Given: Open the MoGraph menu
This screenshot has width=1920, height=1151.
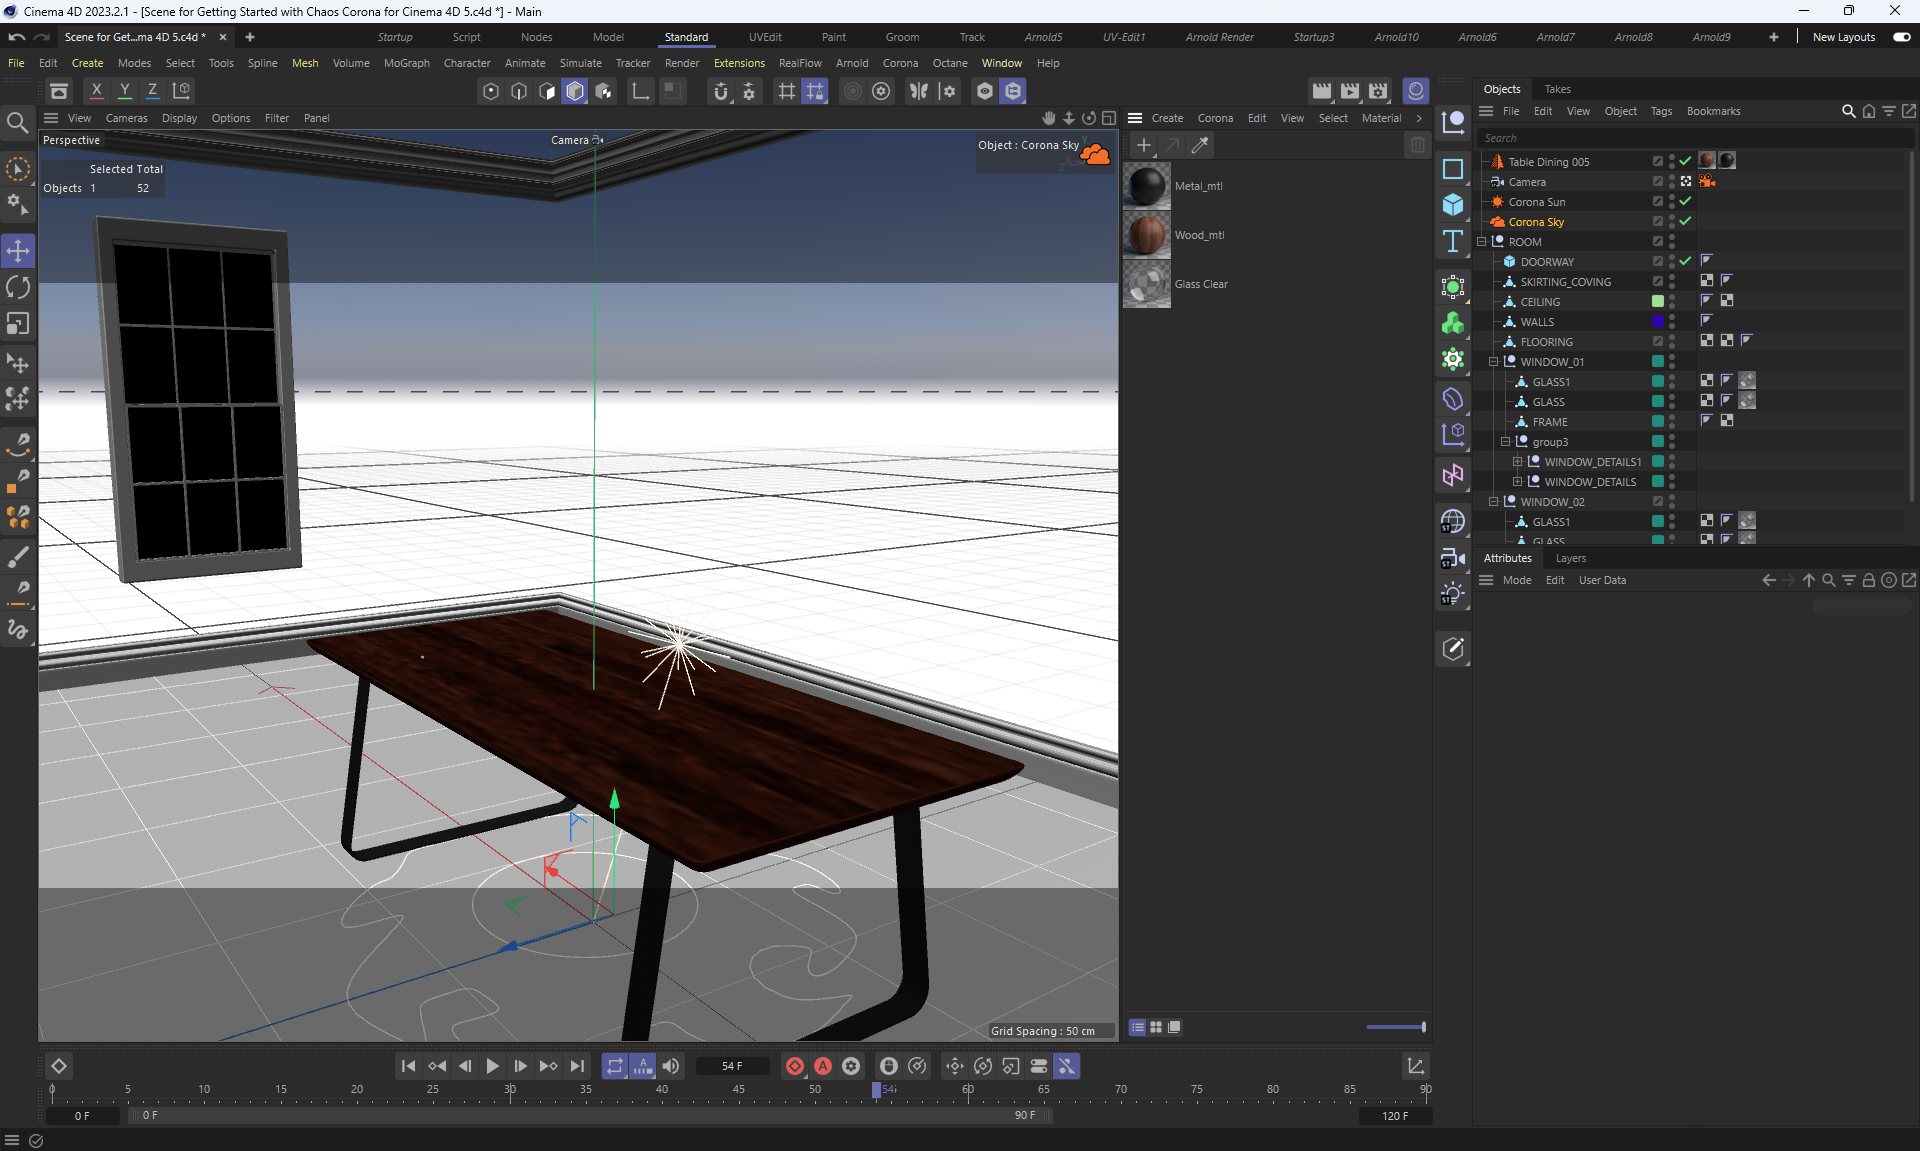Looking at the screenshot, I should pos(406,63).
